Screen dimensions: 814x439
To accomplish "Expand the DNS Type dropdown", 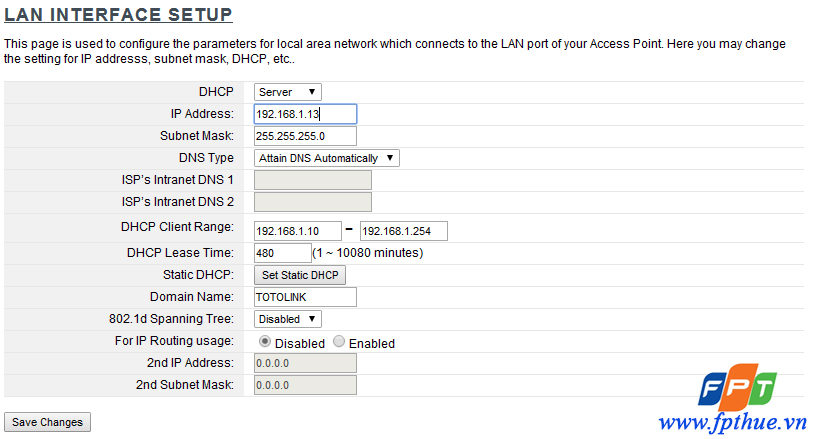I will tap(326, 158).
